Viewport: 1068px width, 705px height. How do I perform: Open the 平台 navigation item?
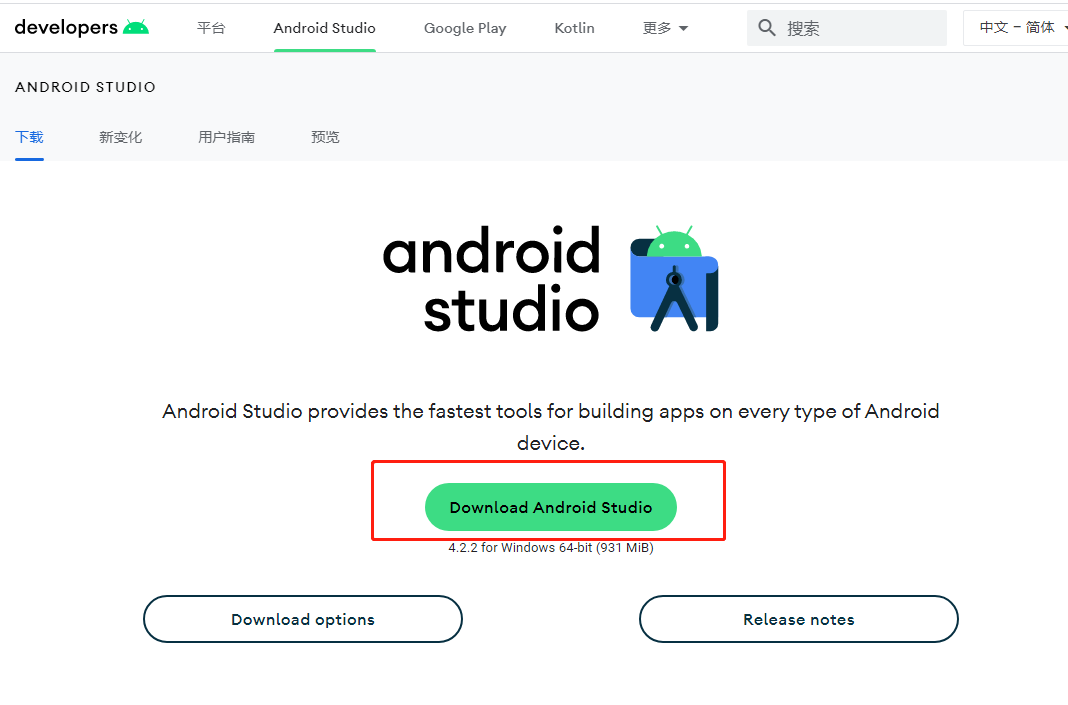pos(211,28)
